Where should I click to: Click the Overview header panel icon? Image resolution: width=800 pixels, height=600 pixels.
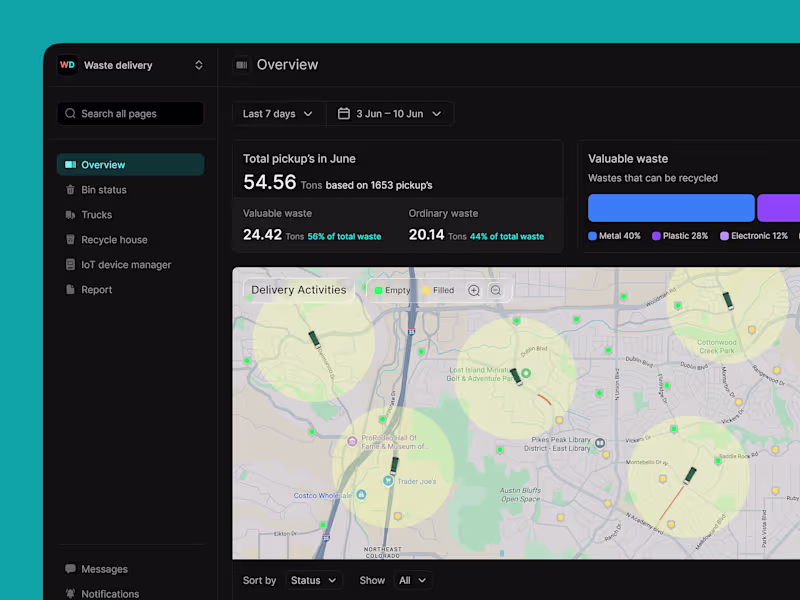(x=241, y=64)
